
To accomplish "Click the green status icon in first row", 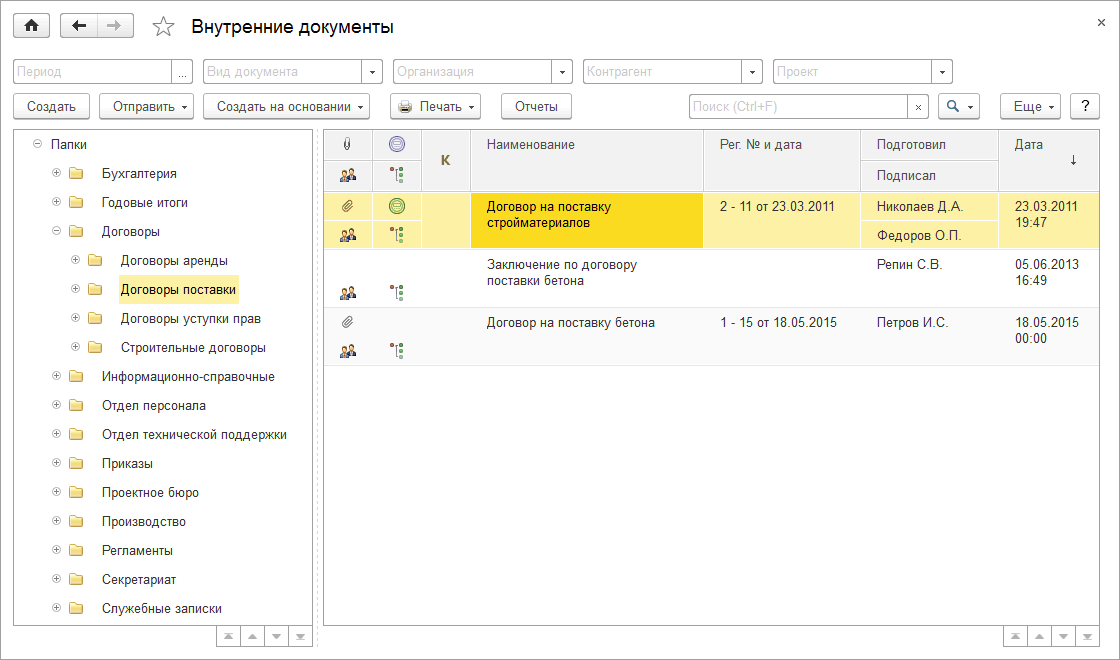I will click(397, 207).
